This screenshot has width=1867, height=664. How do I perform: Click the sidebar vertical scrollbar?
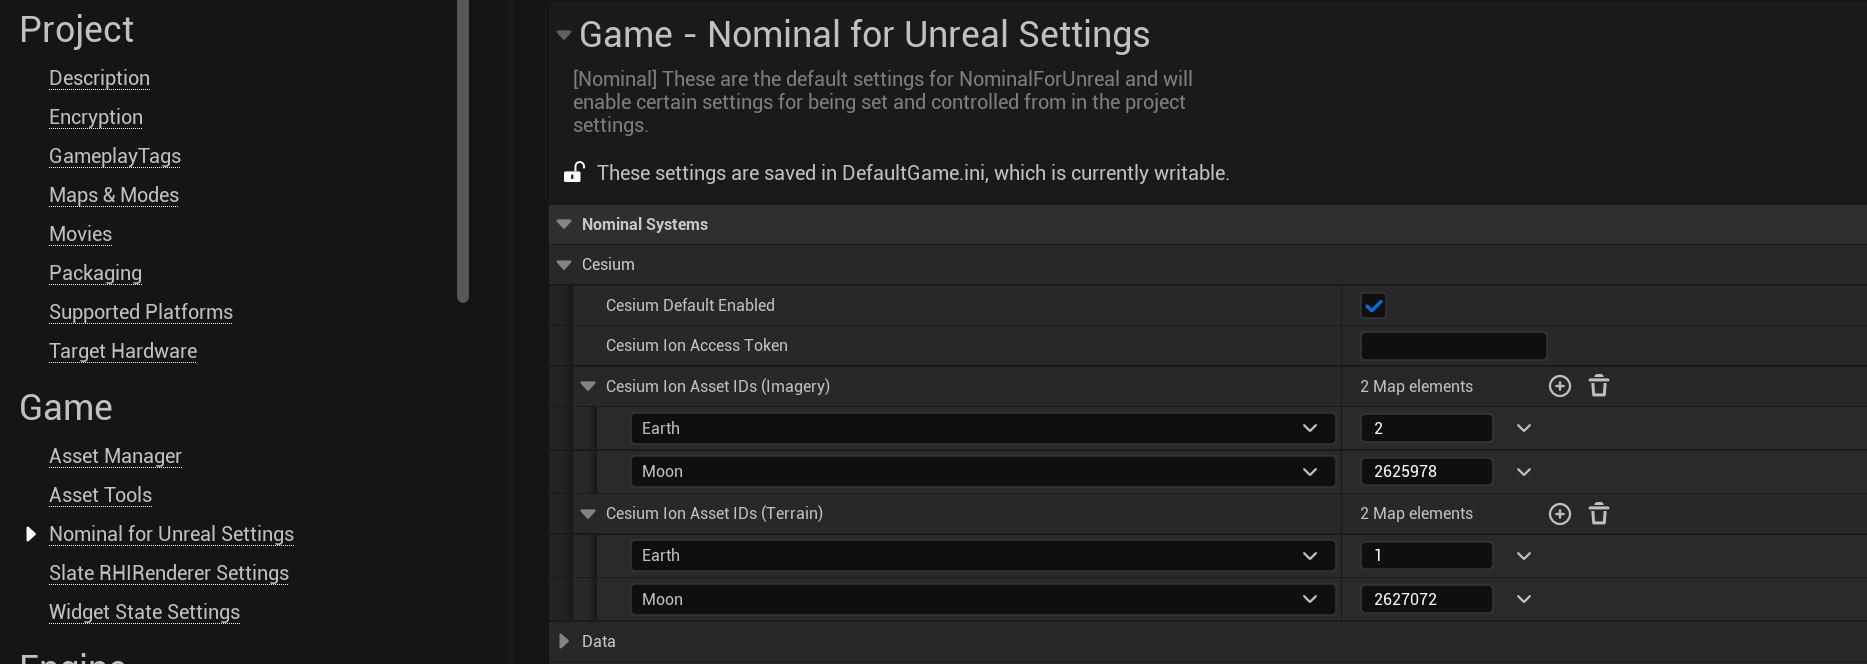pyautogui.click(x=462, y=150)
